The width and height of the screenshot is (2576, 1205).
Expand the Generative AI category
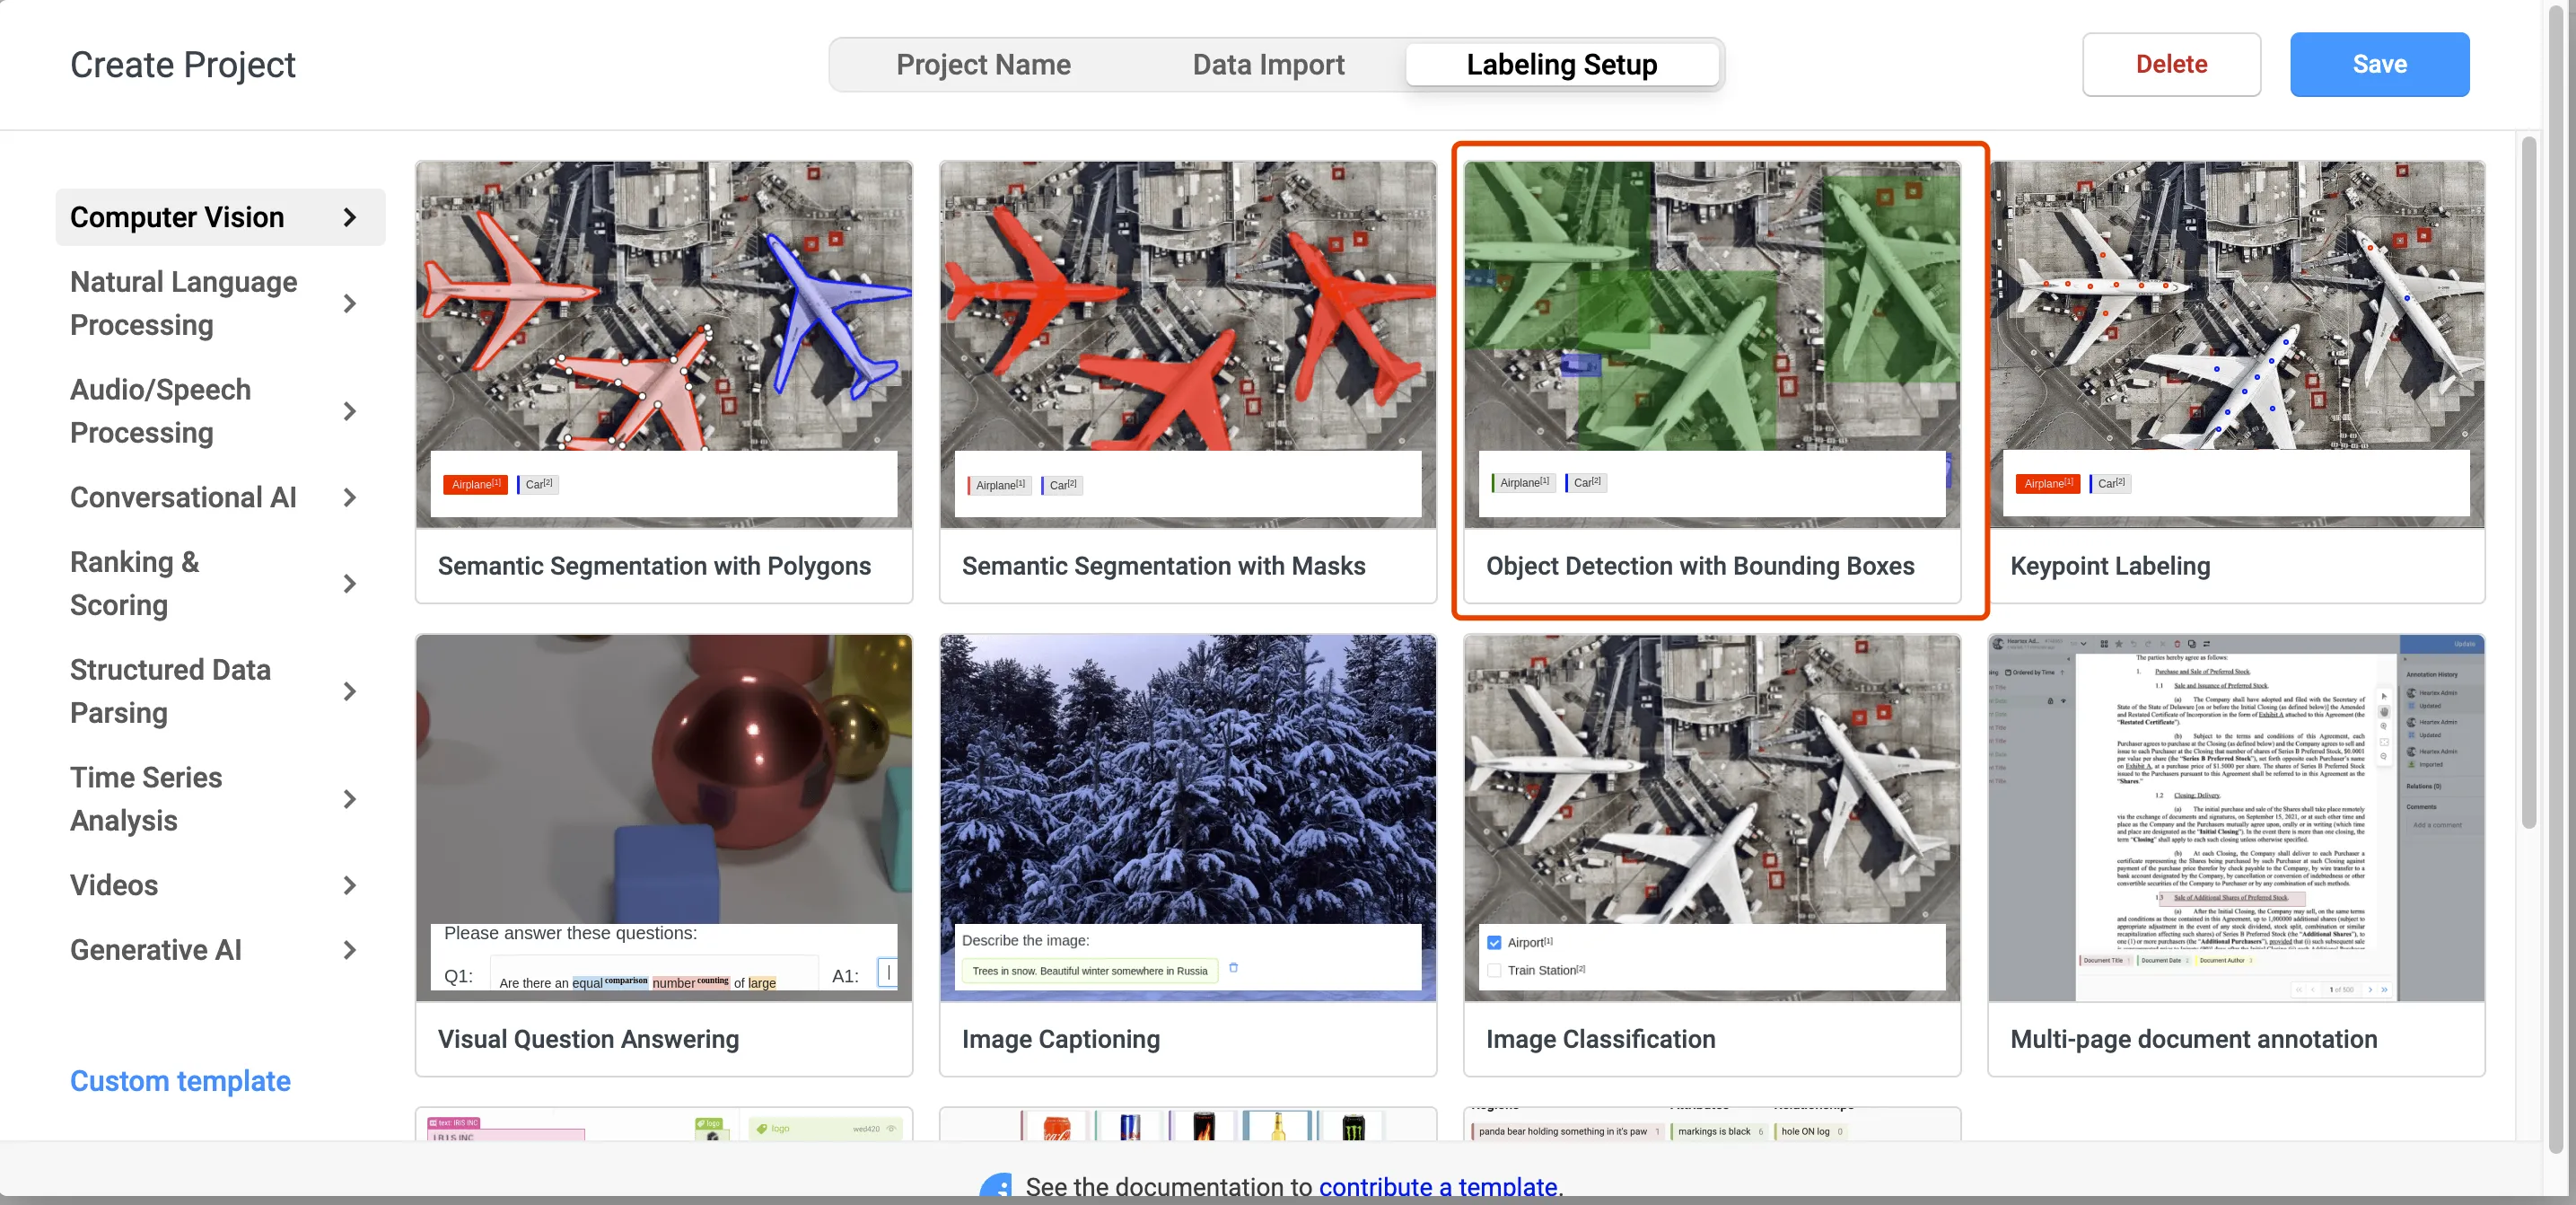(x=349, y=949)
